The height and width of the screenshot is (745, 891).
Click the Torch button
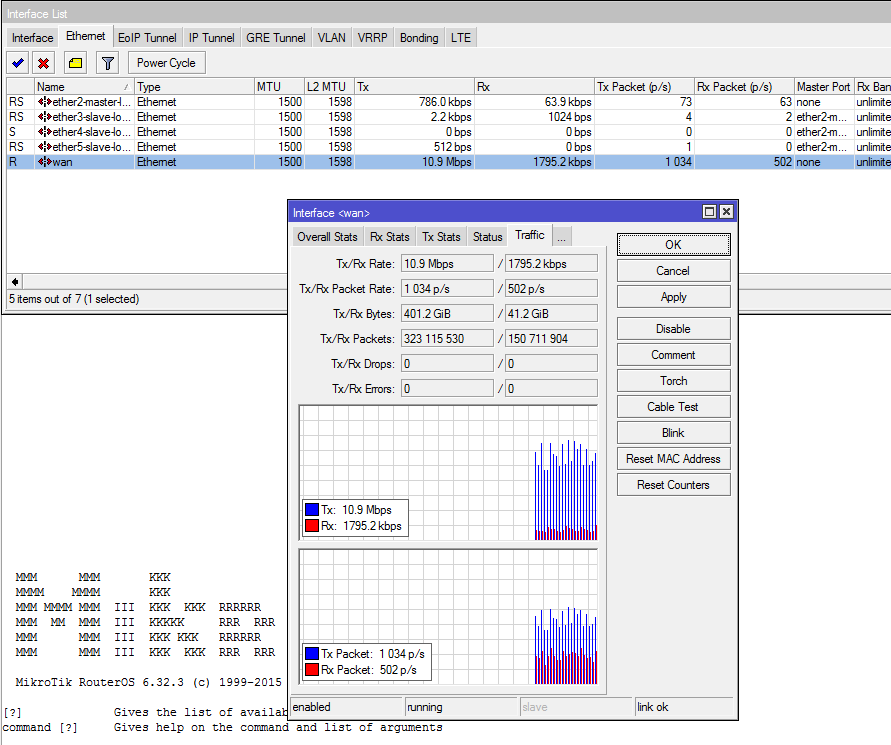click(673, 381)
